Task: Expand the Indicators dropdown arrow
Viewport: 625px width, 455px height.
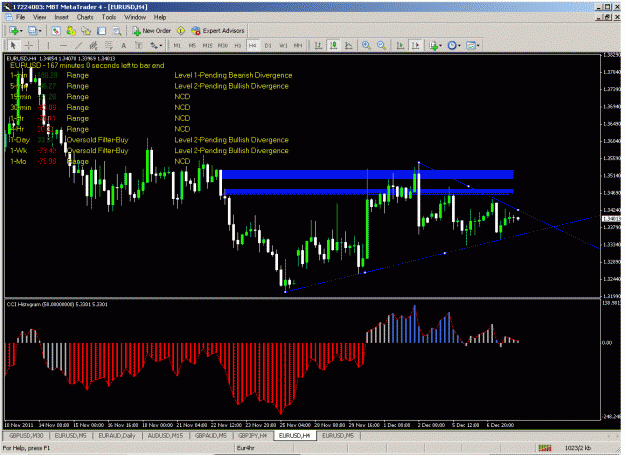Action: coord(440,45)
